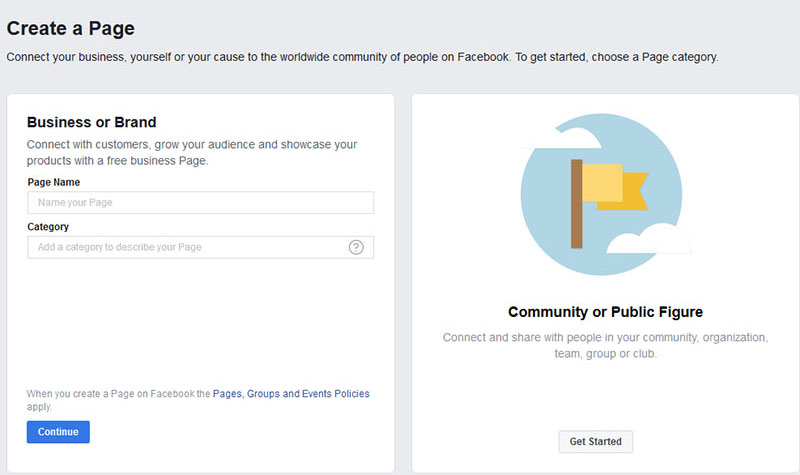Click the 'Connect with customers' description text
Image resolution: width=800 pixels, height=475 pixels.
click(x=192, y=153)
